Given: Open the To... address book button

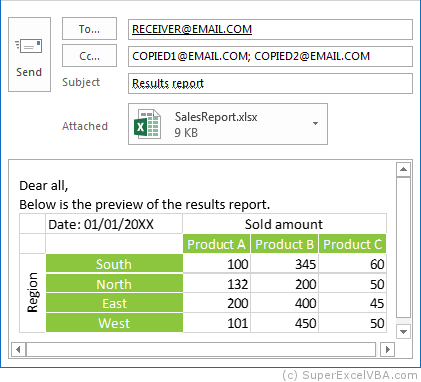Looking at the screenshot, I should [x=89, y=29].
